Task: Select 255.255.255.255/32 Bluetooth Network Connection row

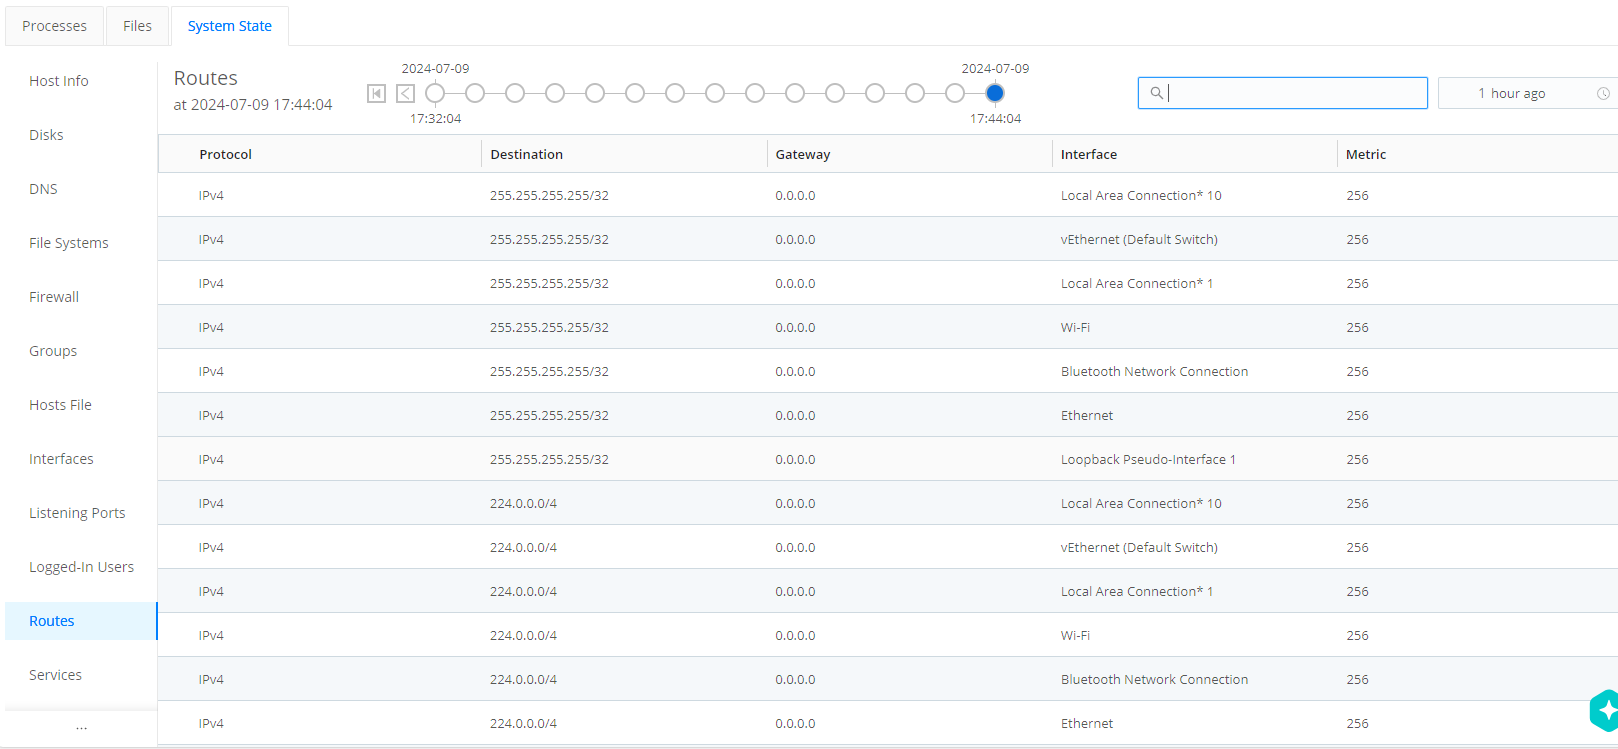Action: click(888, 371)
